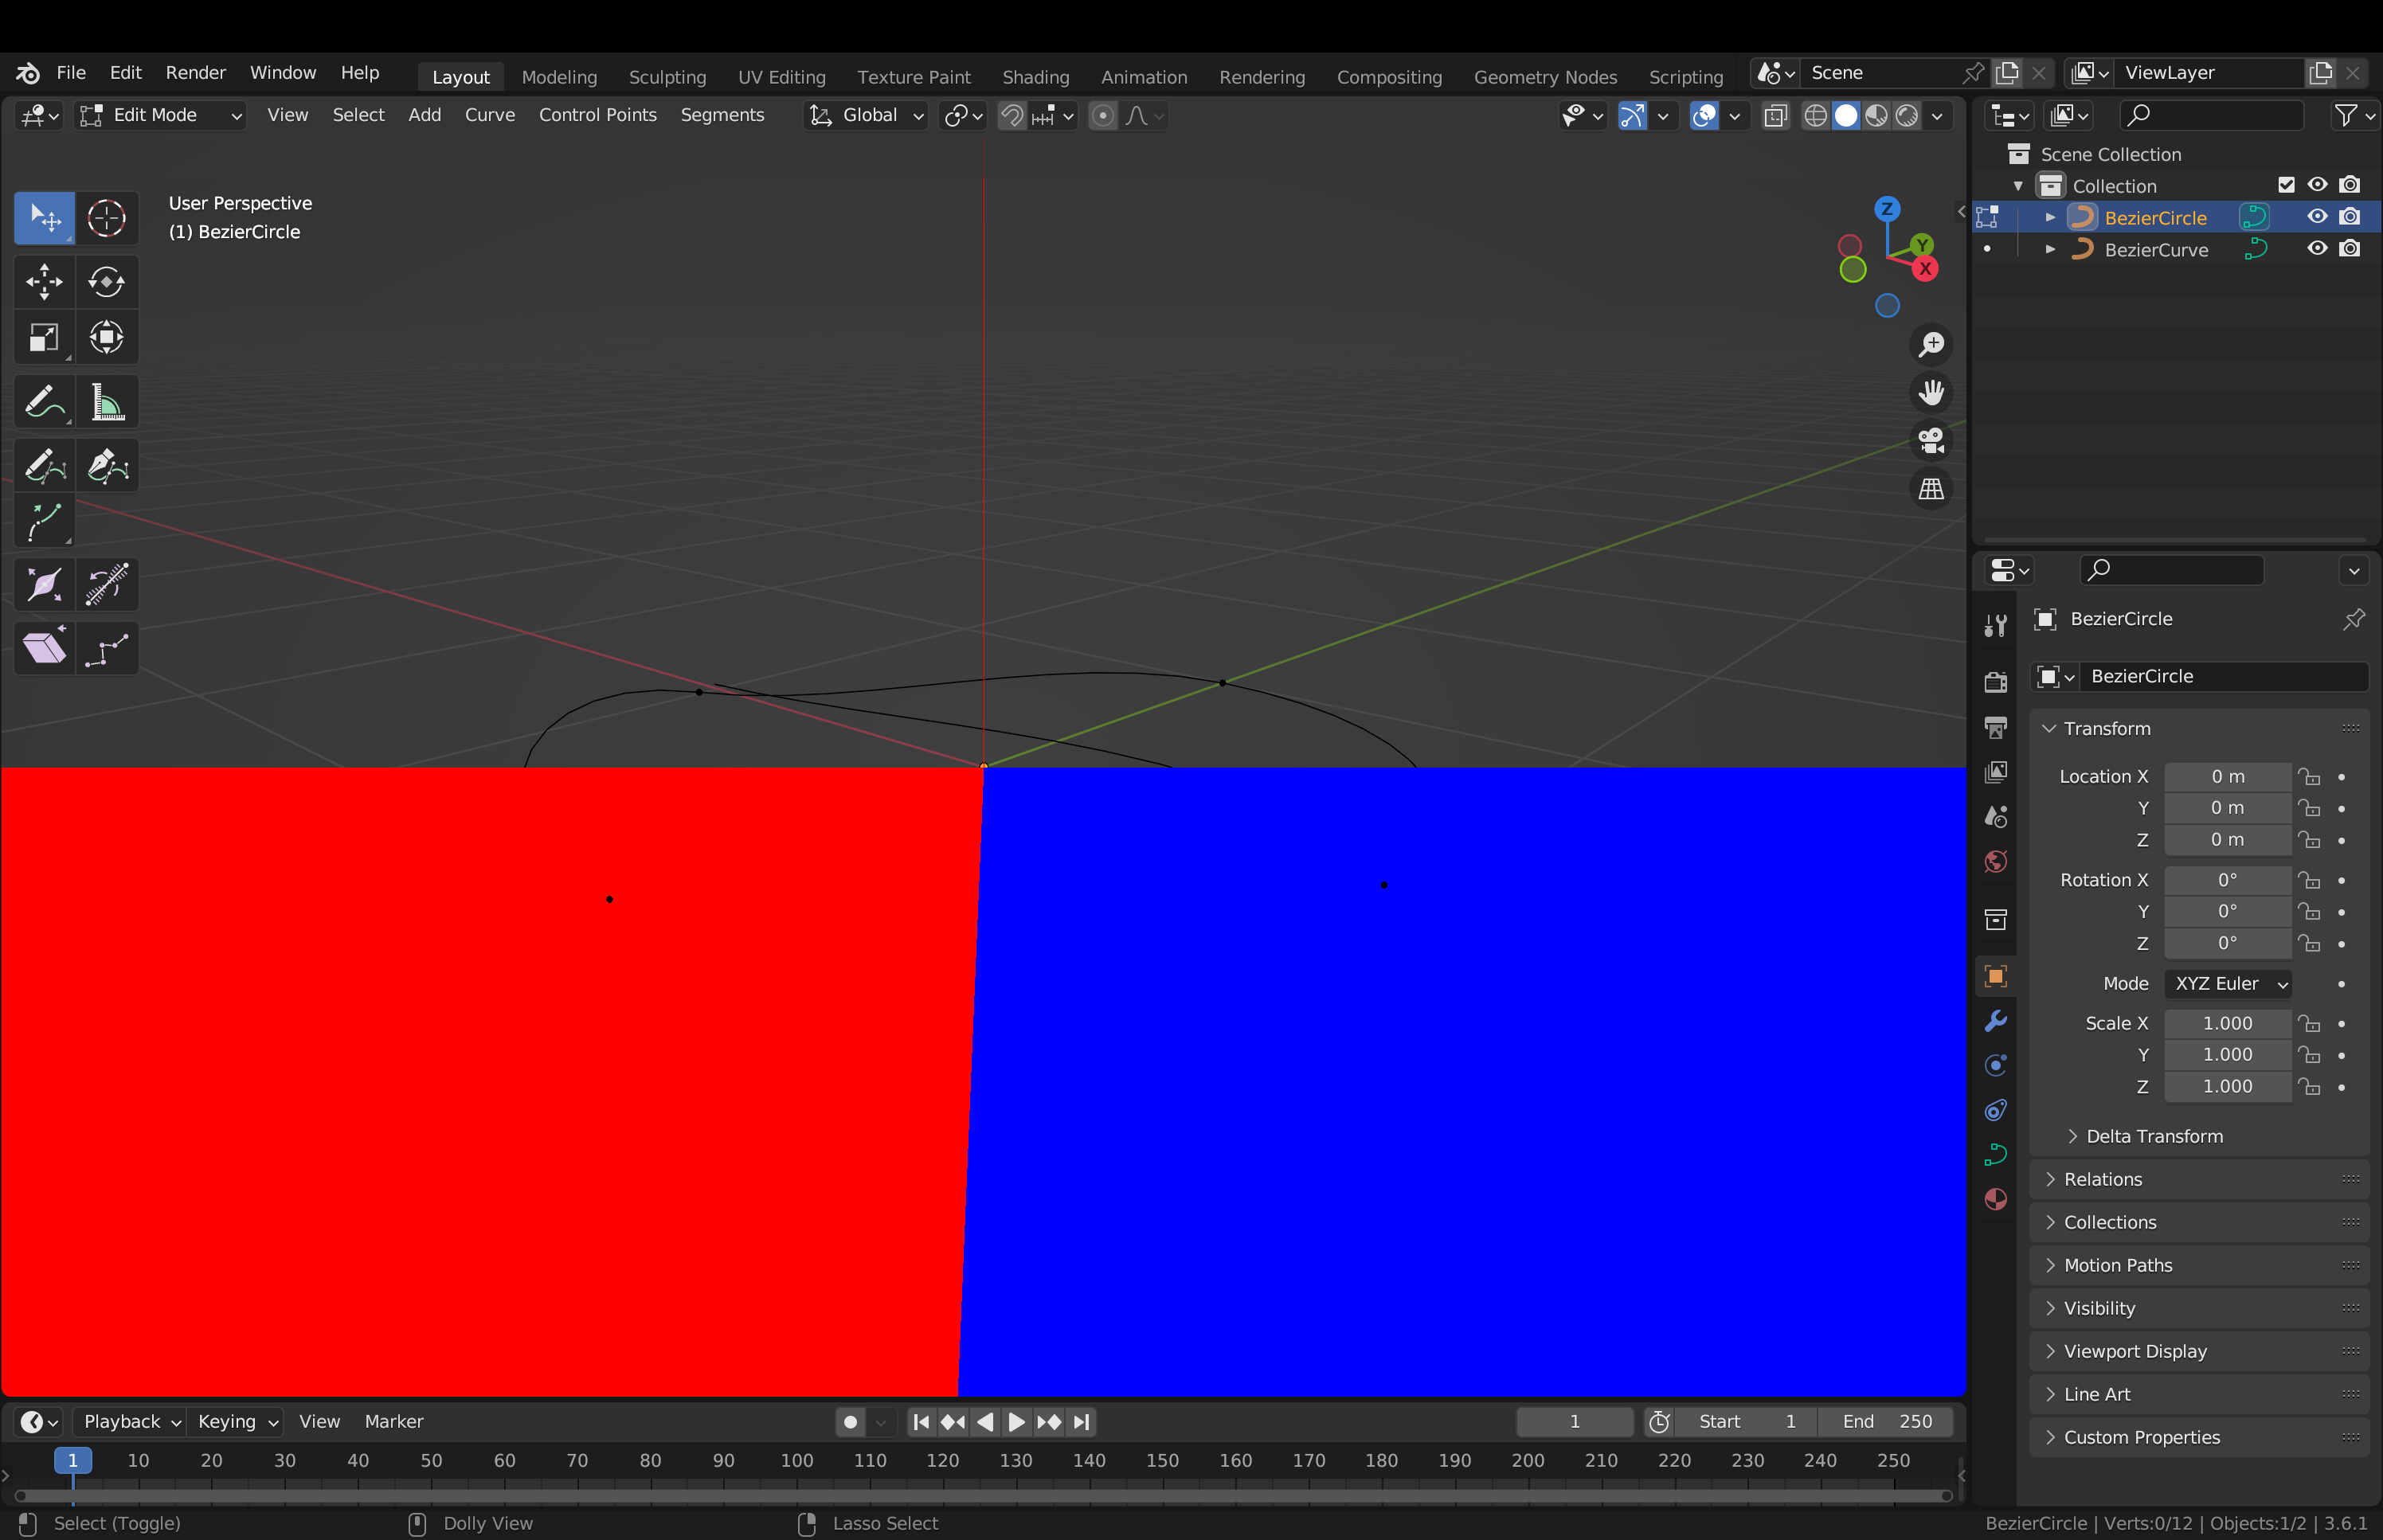Choose the Radius tool
Screen dimensions: 2383x1540
pyautogui.click(x=44, y=585)
